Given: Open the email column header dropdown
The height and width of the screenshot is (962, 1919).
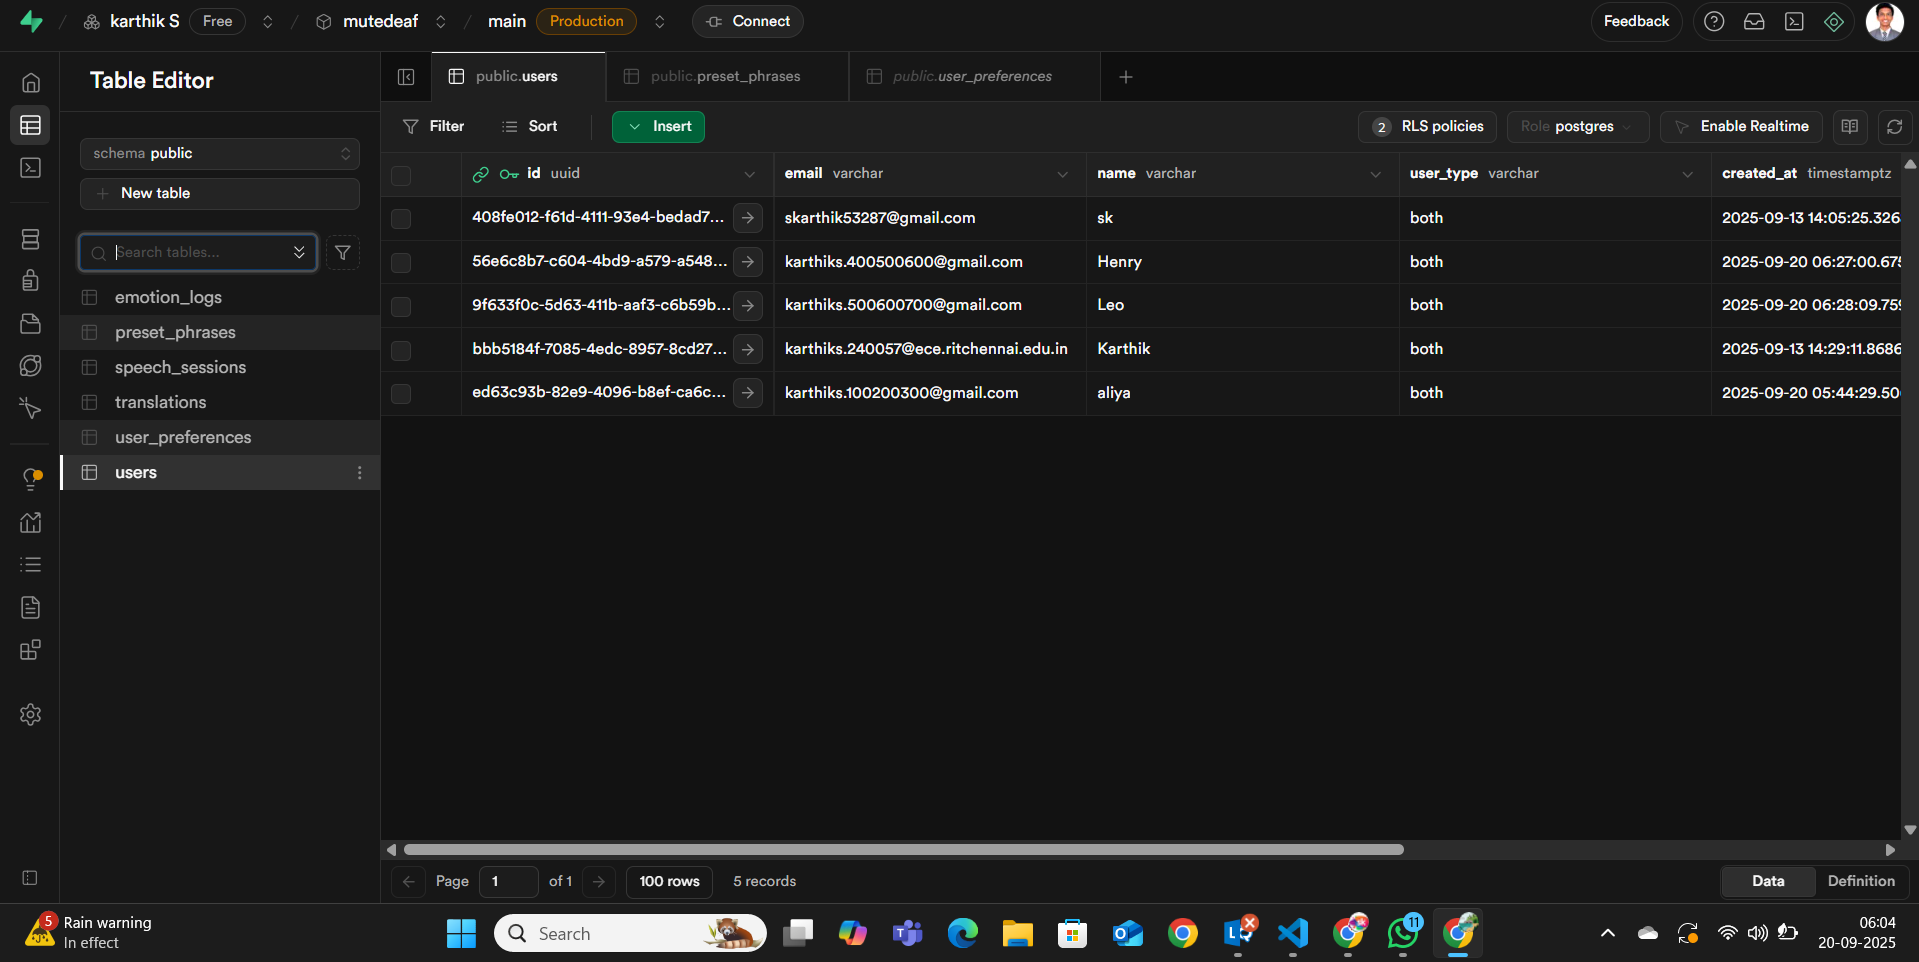Looking at the screenshot, I should click(1062, 174).
